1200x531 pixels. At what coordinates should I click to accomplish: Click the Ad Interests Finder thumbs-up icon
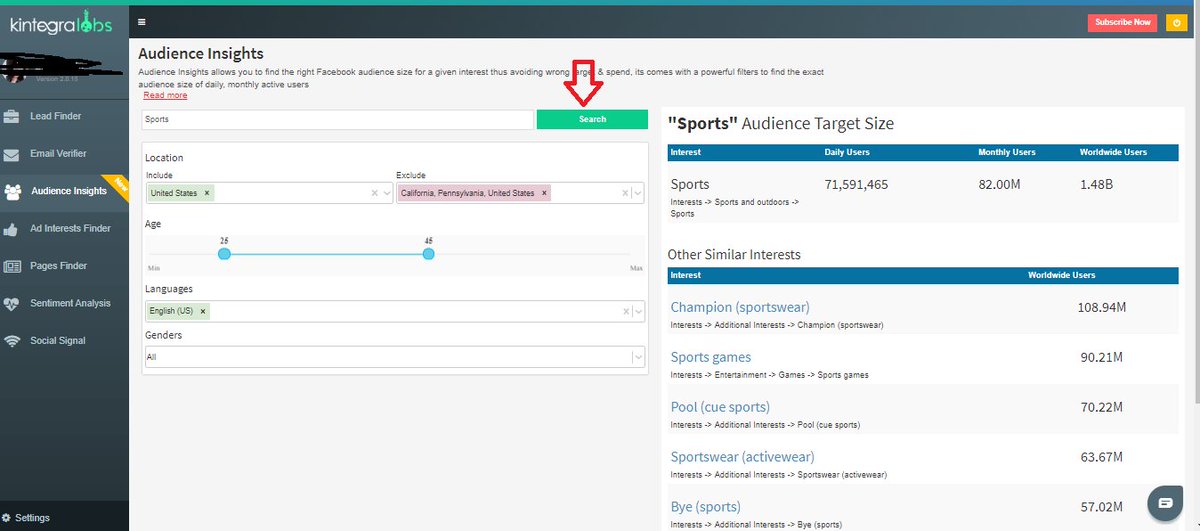click(x=12, y=229)
